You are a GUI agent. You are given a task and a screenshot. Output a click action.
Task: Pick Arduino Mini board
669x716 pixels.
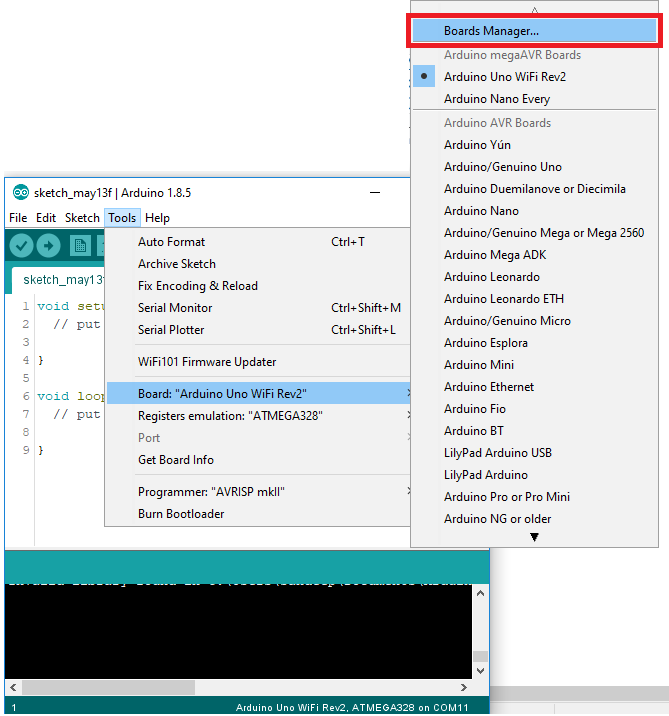[x=534, y=365]
